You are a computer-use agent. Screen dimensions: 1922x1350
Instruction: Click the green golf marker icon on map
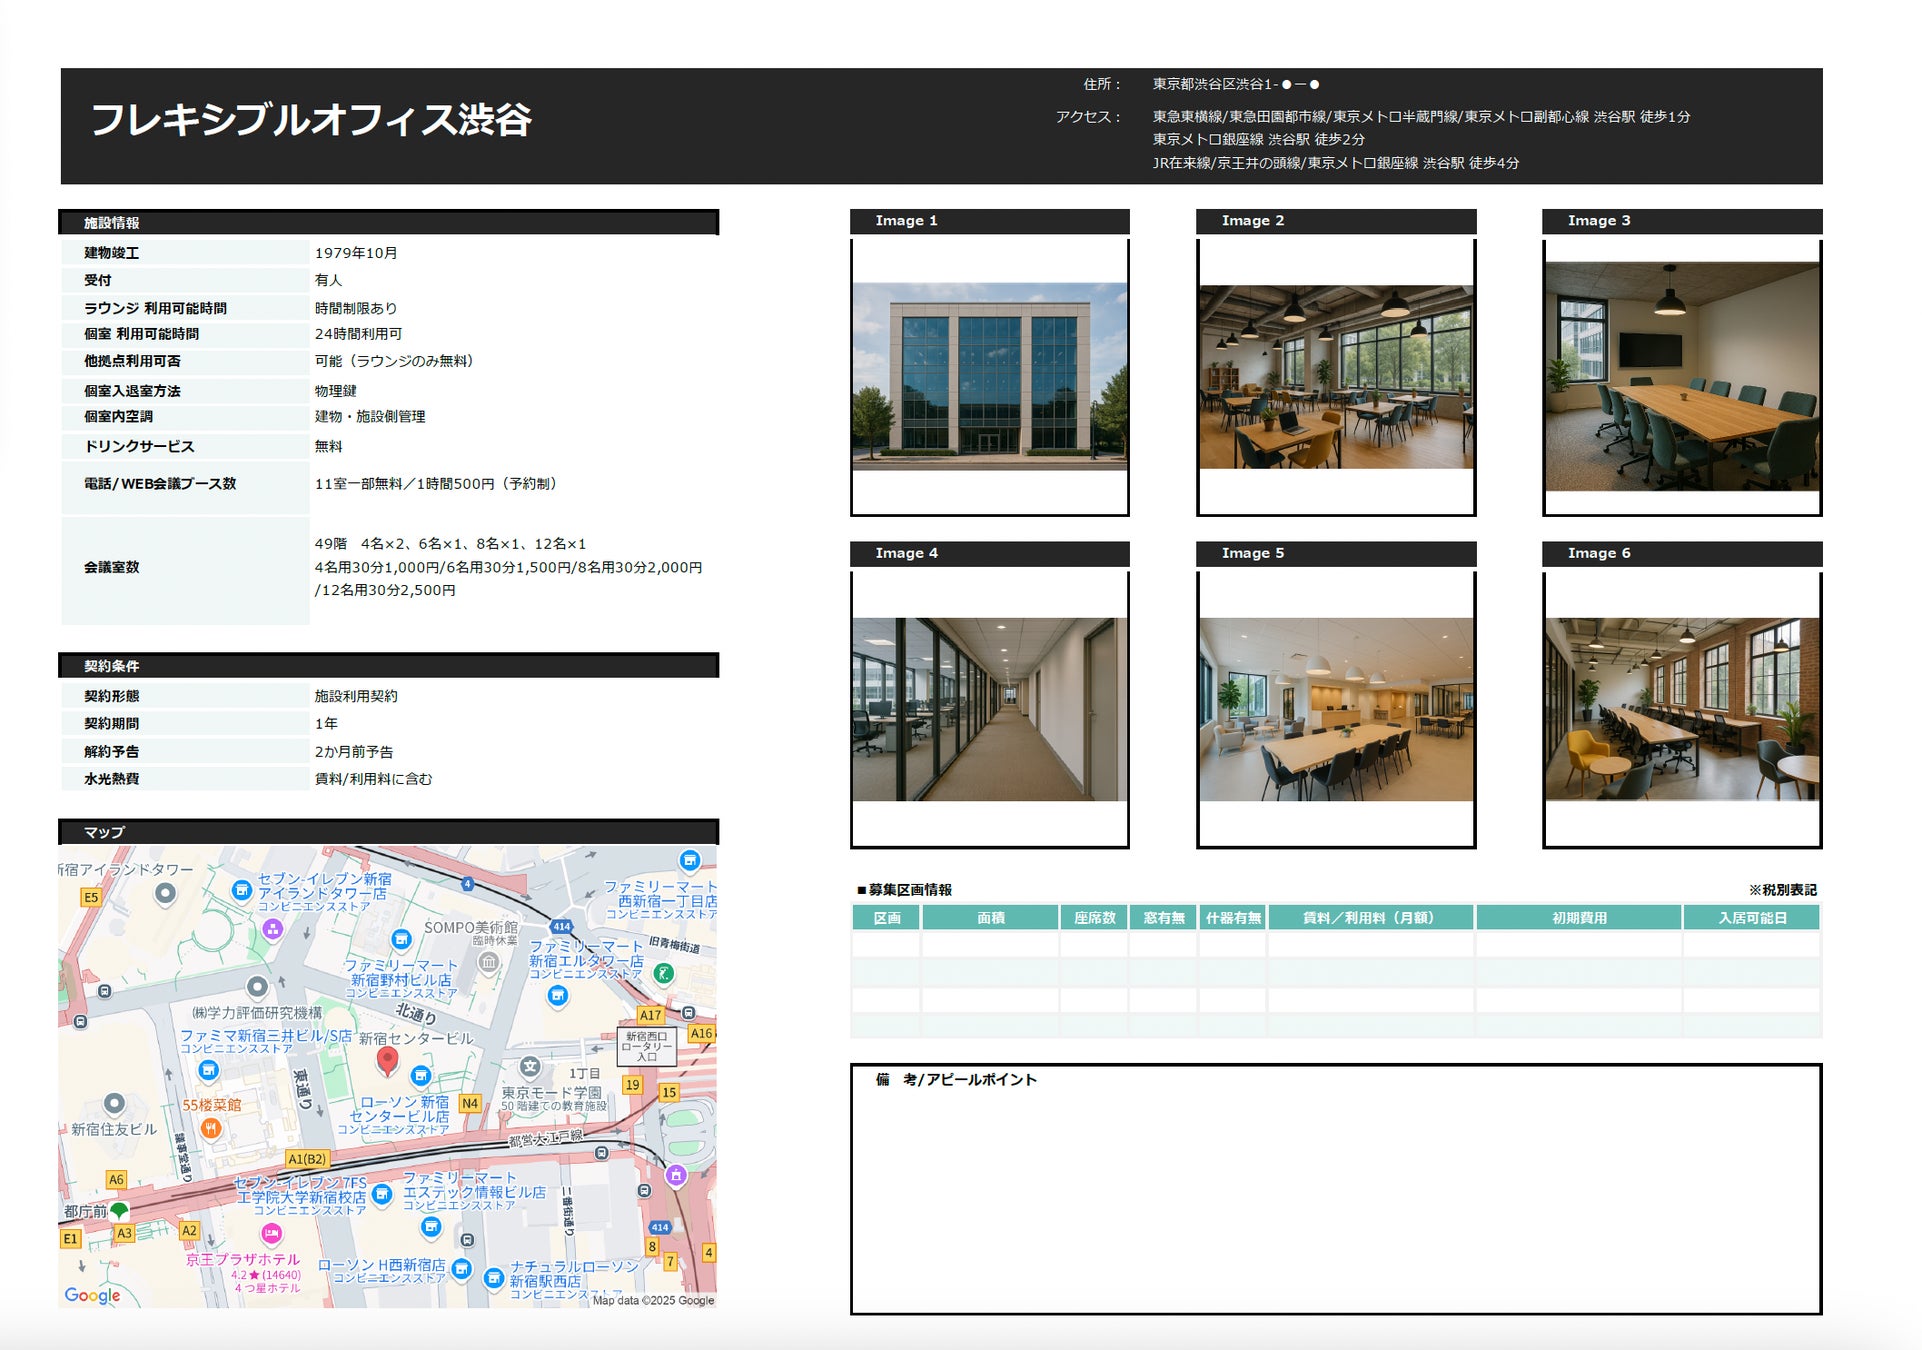tap(663, 972)
